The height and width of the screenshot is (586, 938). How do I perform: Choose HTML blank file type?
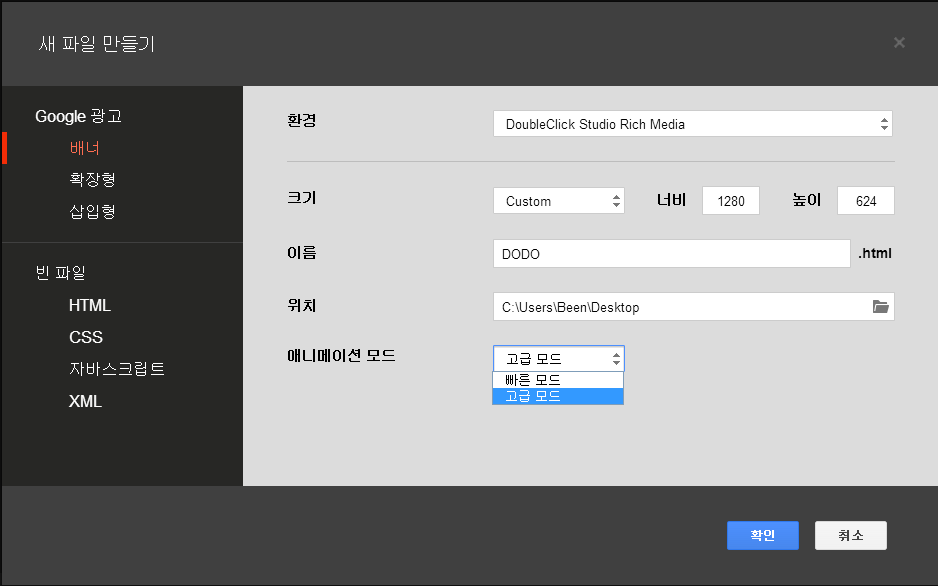[90, 305]
